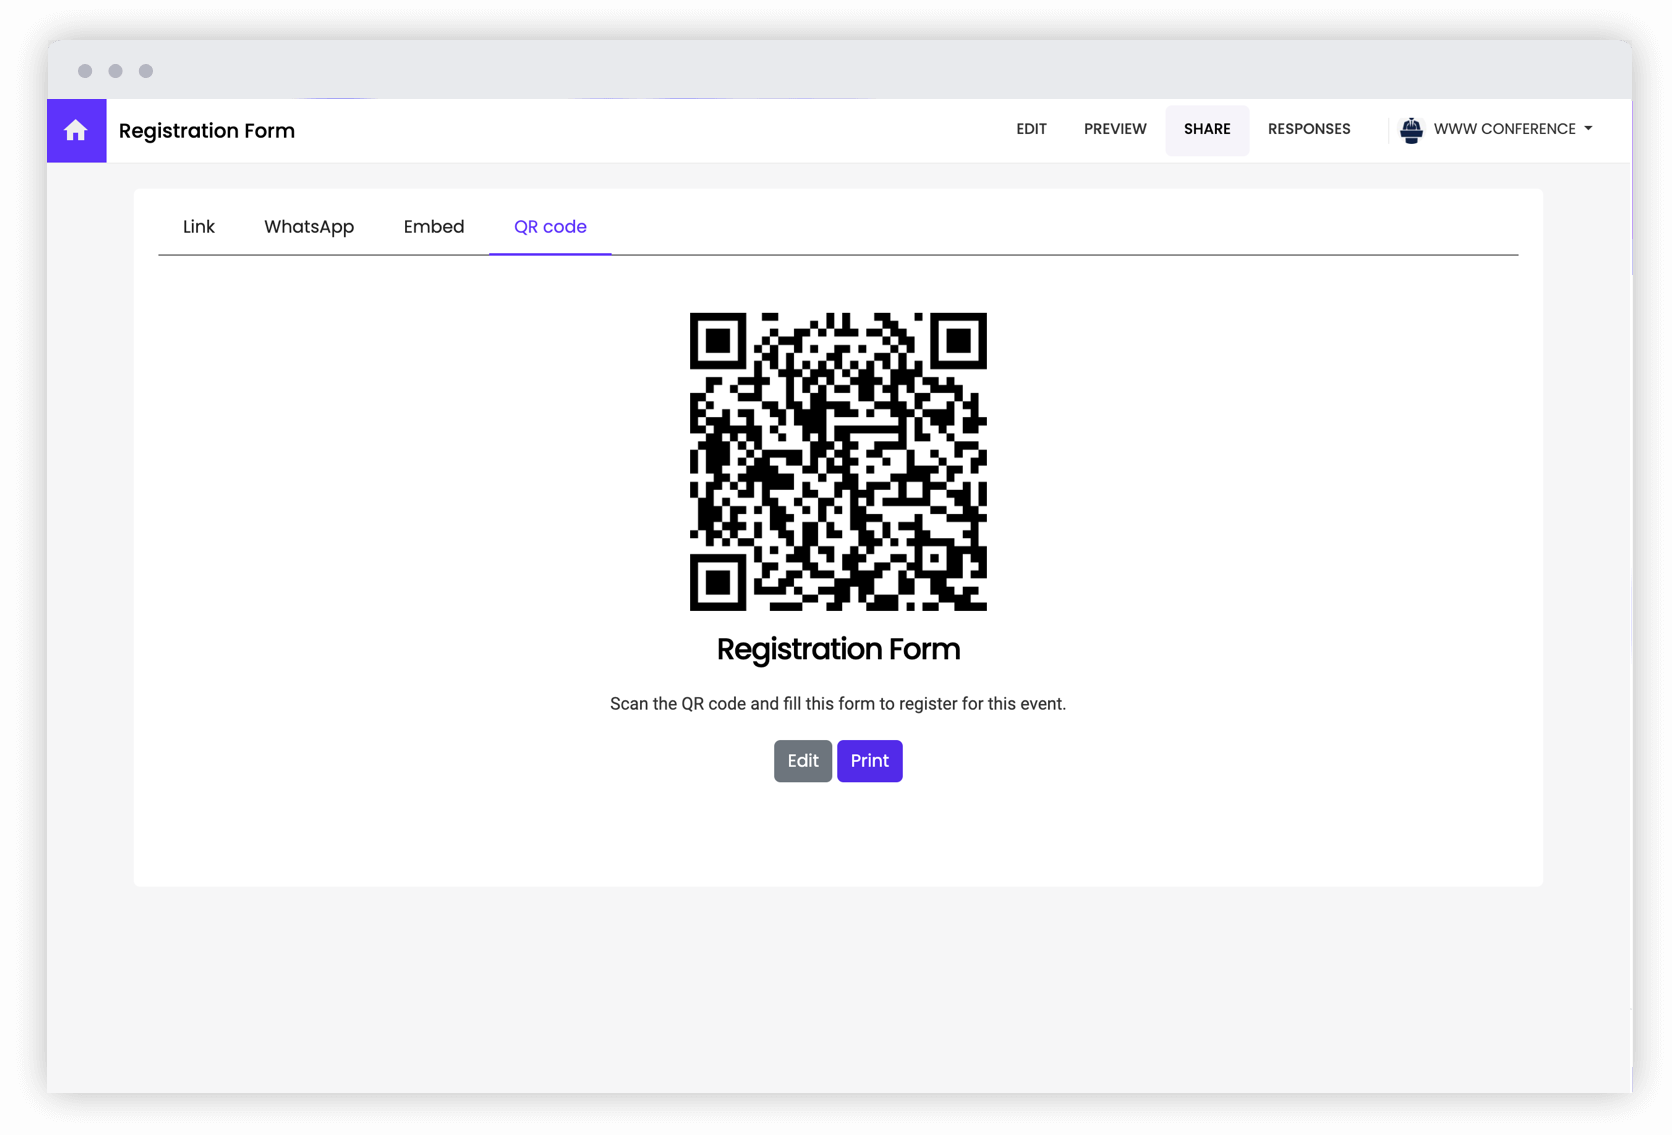This screenshot has height=1135, width=1672.
Task: Select the Embed tab
Action: (433, 227)
